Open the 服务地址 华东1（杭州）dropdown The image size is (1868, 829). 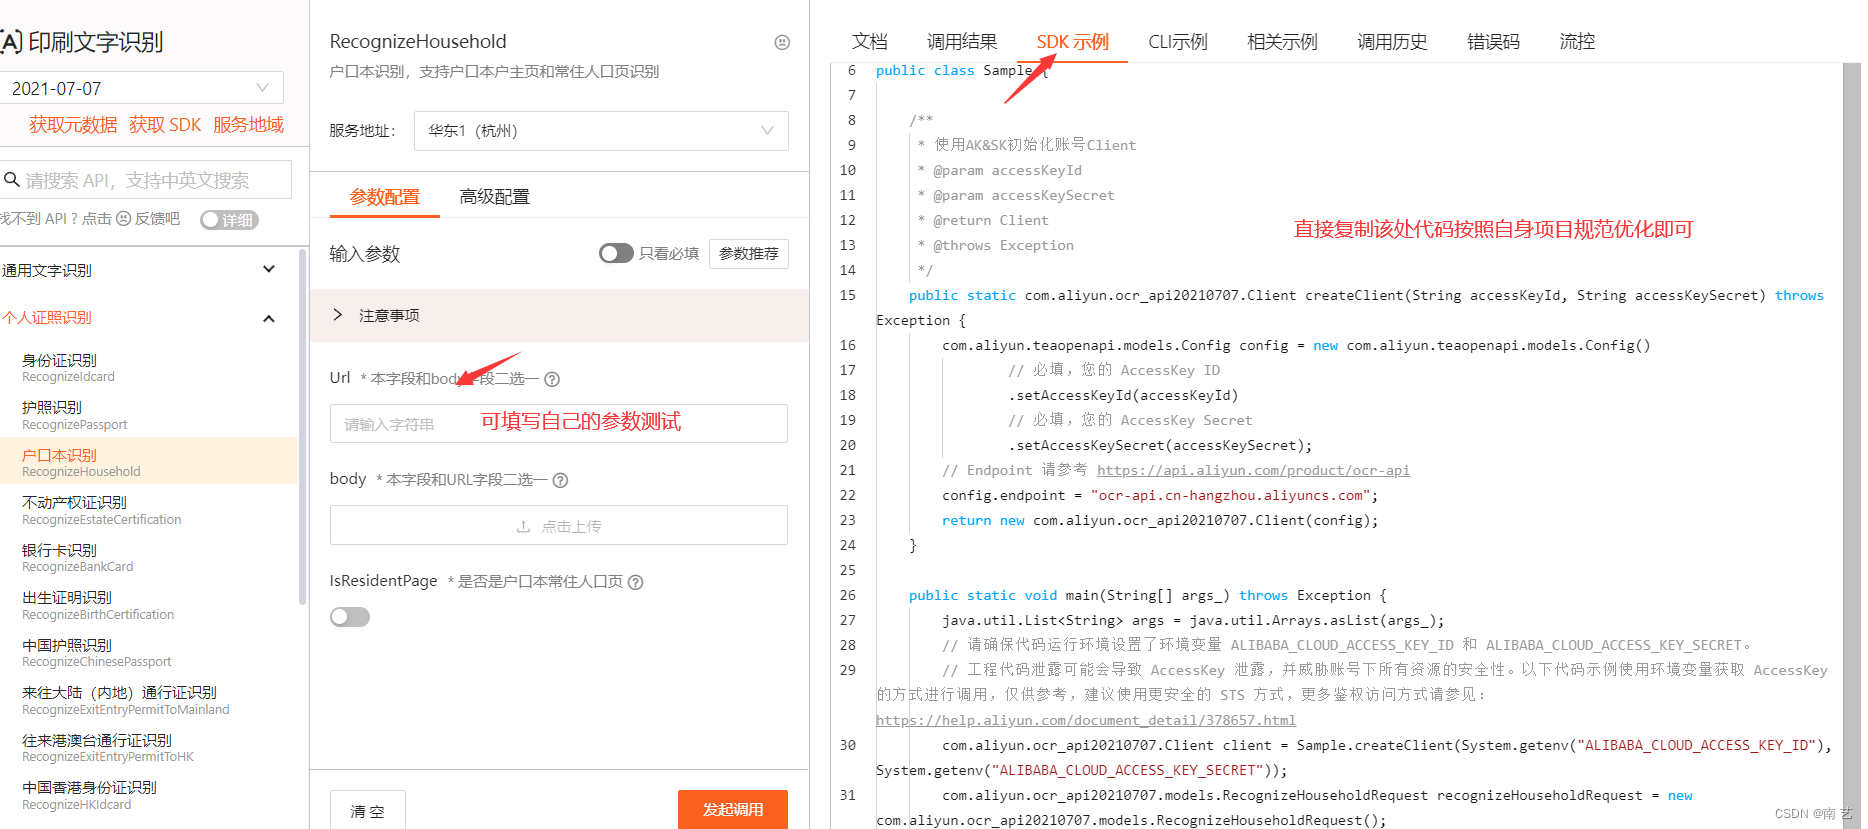[x=601, y=131]
